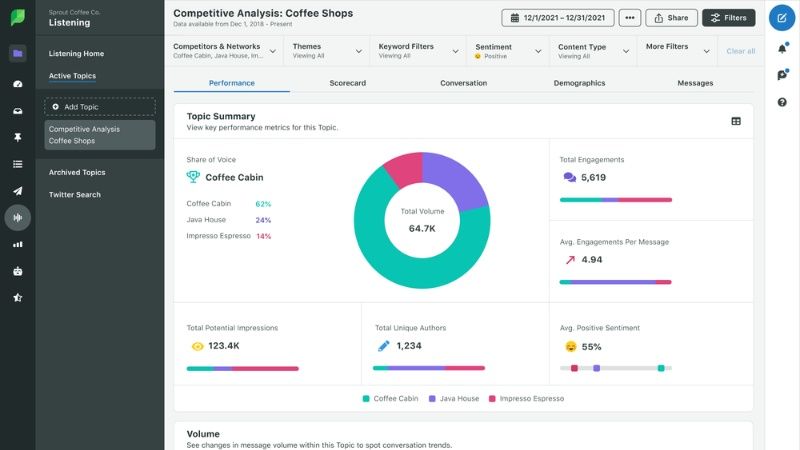Open the notifications bell icon
Screen dimensions: 800x450
click(x=782, y=48)
